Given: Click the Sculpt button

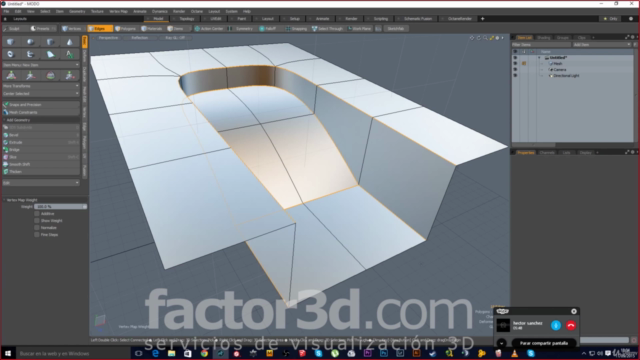Looking at the screenshot, I should click(x=14, y=29).
